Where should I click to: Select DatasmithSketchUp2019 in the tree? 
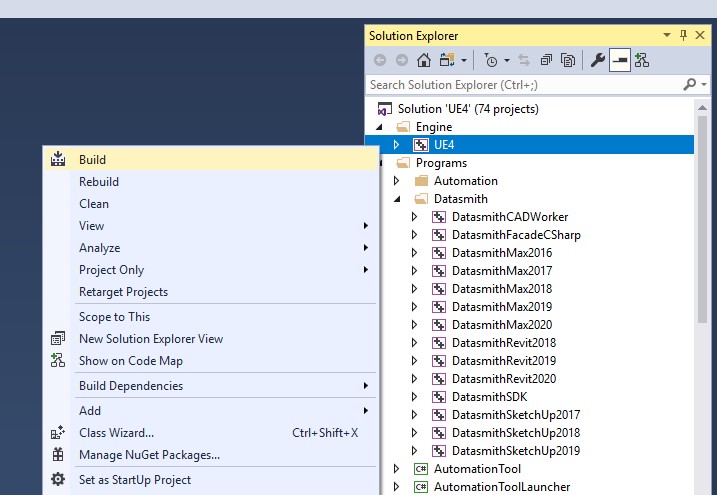[516, 451]
